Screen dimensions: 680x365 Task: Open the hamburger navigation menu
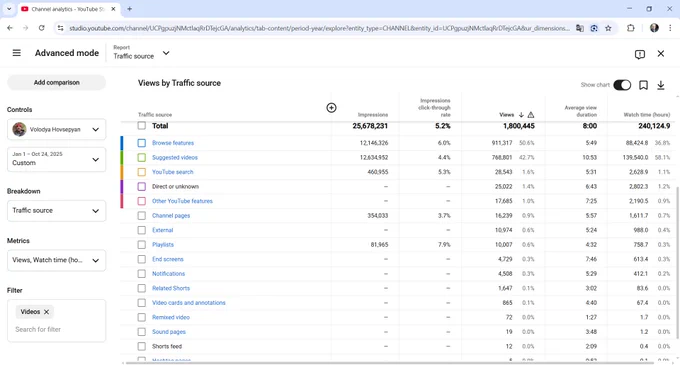tap(16, 53)
